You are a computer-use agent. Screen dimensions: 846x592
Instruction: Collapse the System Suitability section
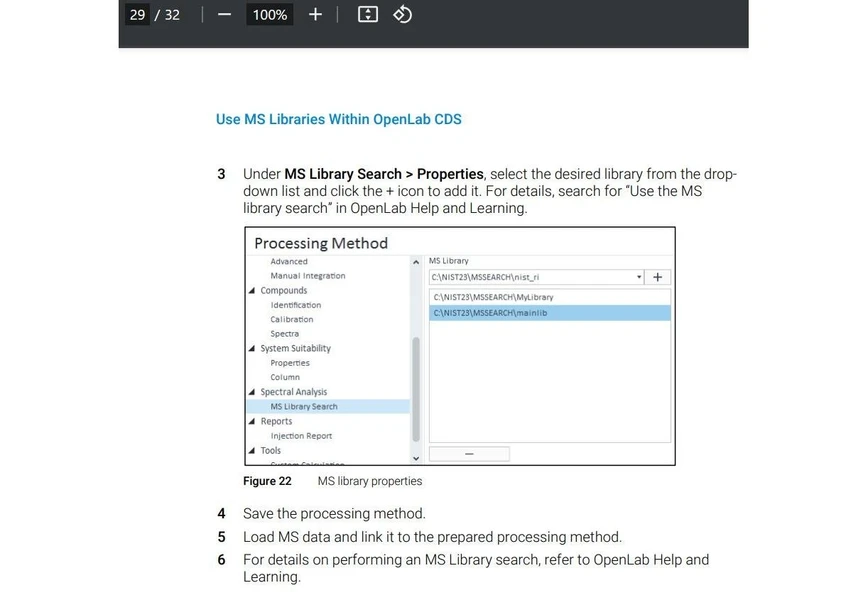pos(253,348)
